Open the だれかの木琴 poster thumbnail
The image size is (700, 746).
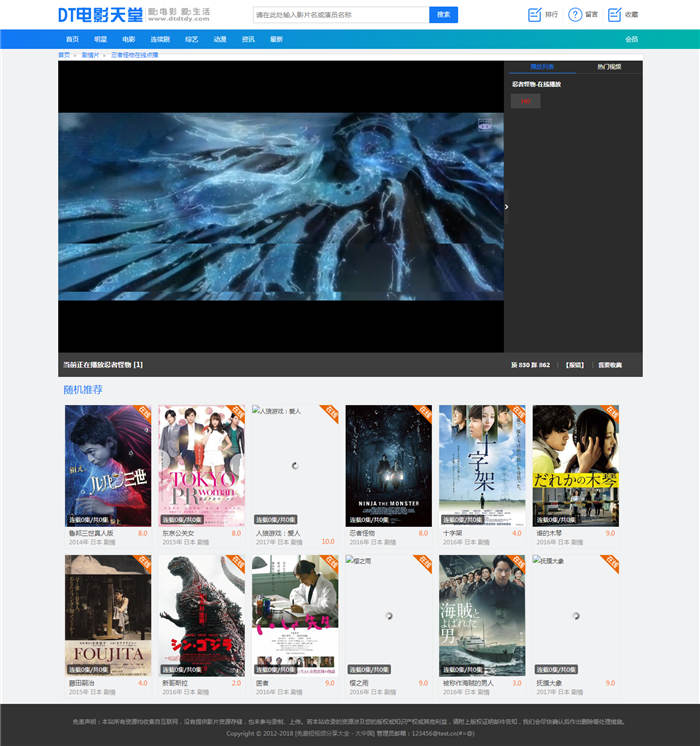[576, 465]
